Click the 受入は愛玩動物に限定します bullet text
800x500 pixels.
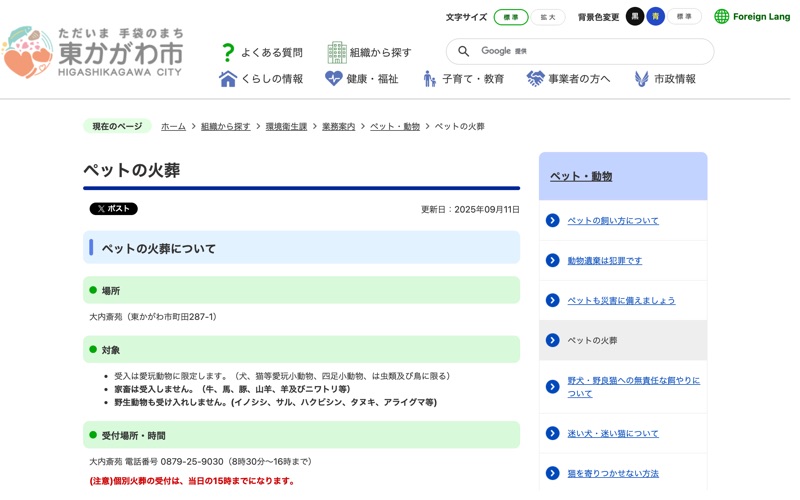pos(283,376)
